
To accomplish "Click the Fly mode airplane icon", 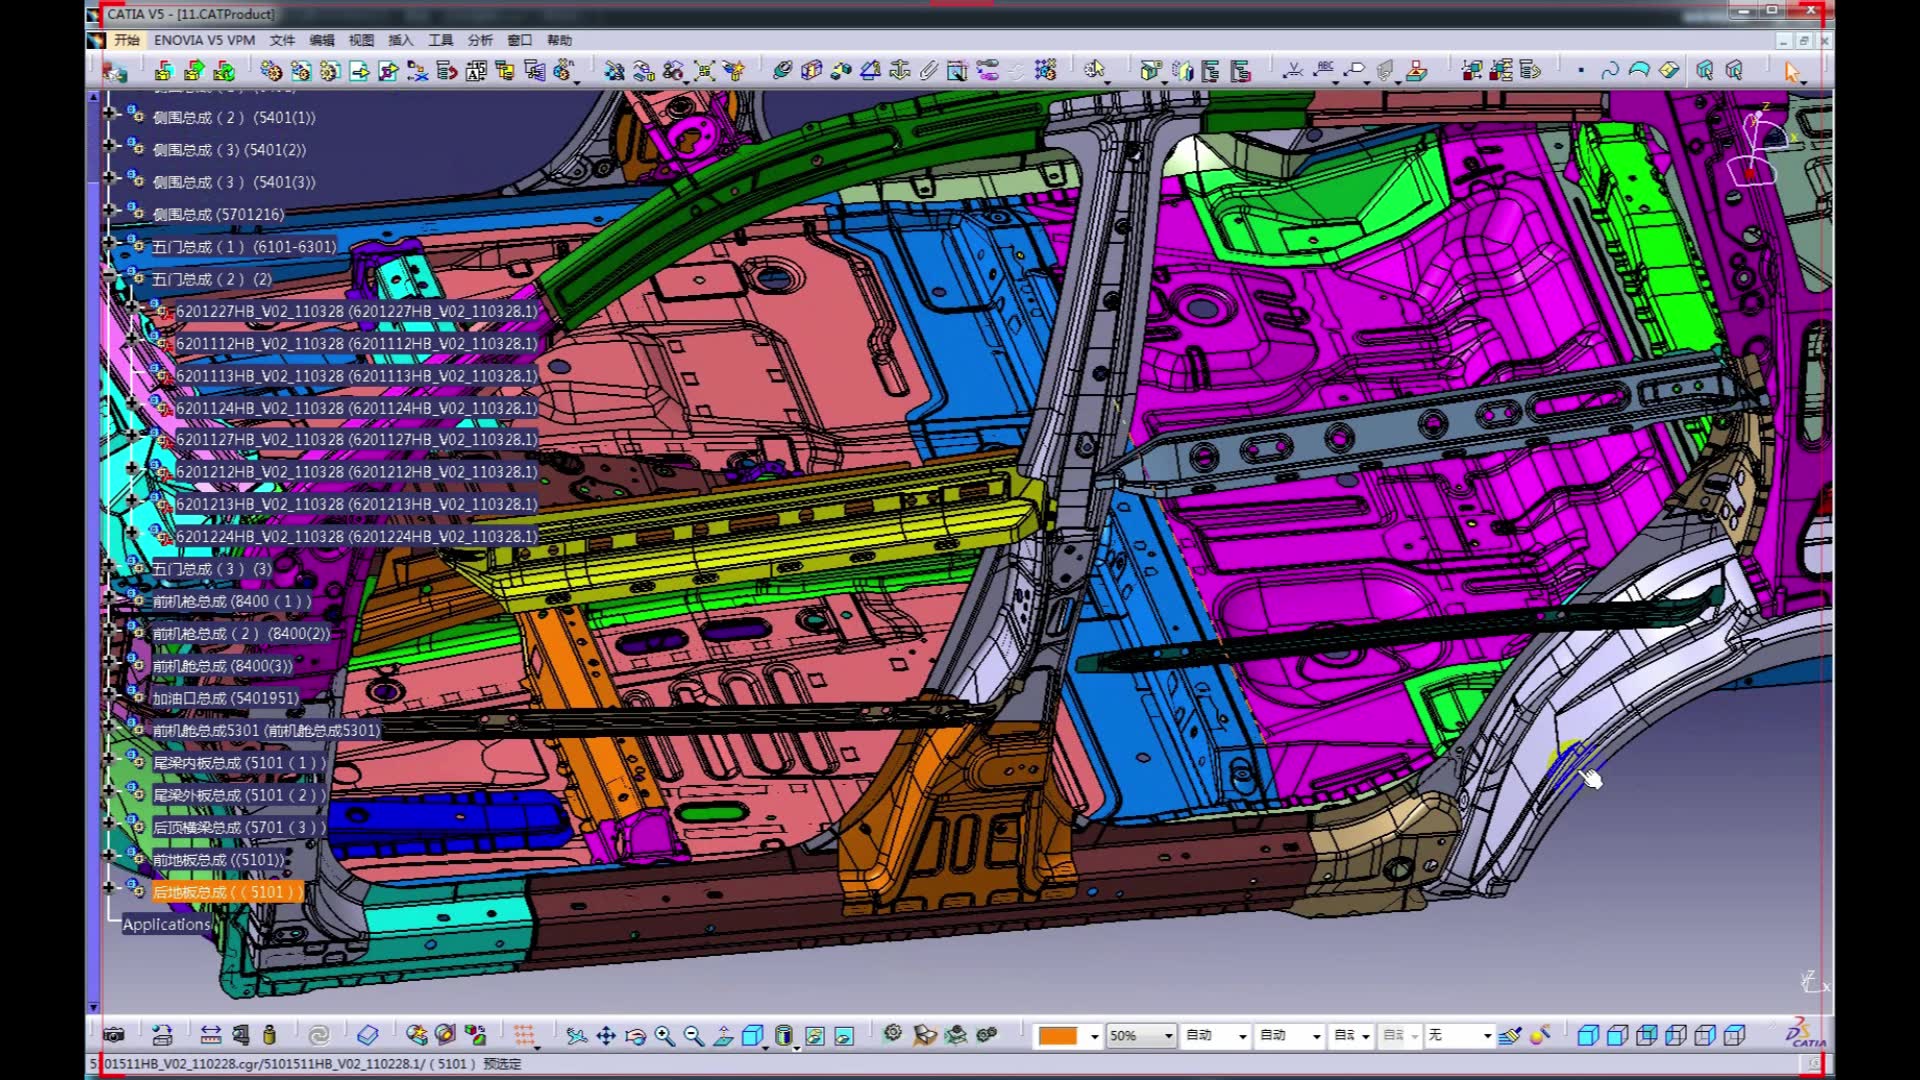I will pyautogui.click(x=576, y=1036).
